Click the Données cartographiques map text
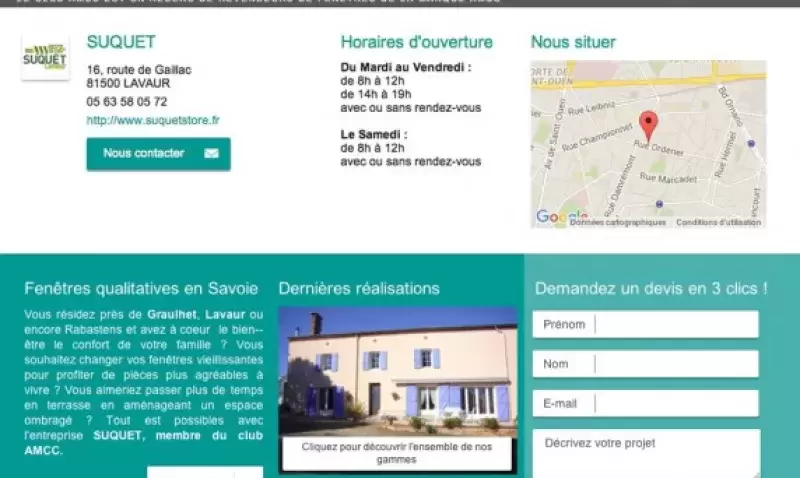The height and width of the screenshot is (478, 800). click(618, 223)
